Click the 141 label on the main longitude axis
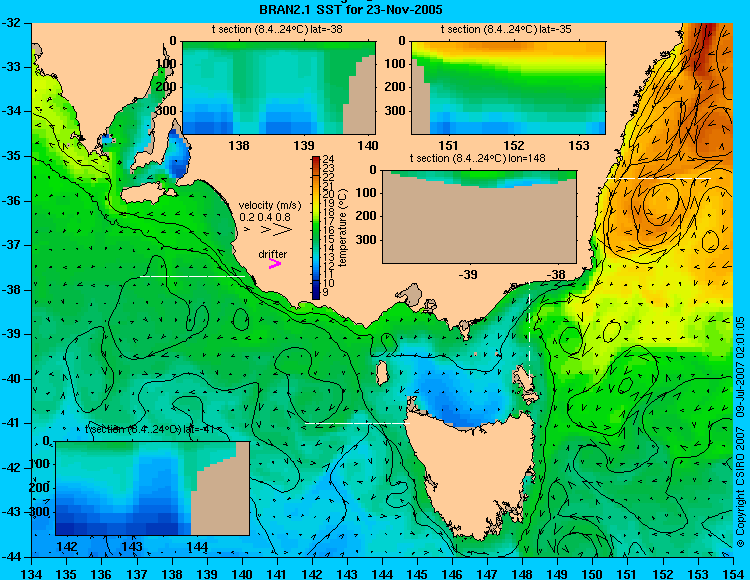The width and height of the screenshot is (750, 580). point(277,574)
